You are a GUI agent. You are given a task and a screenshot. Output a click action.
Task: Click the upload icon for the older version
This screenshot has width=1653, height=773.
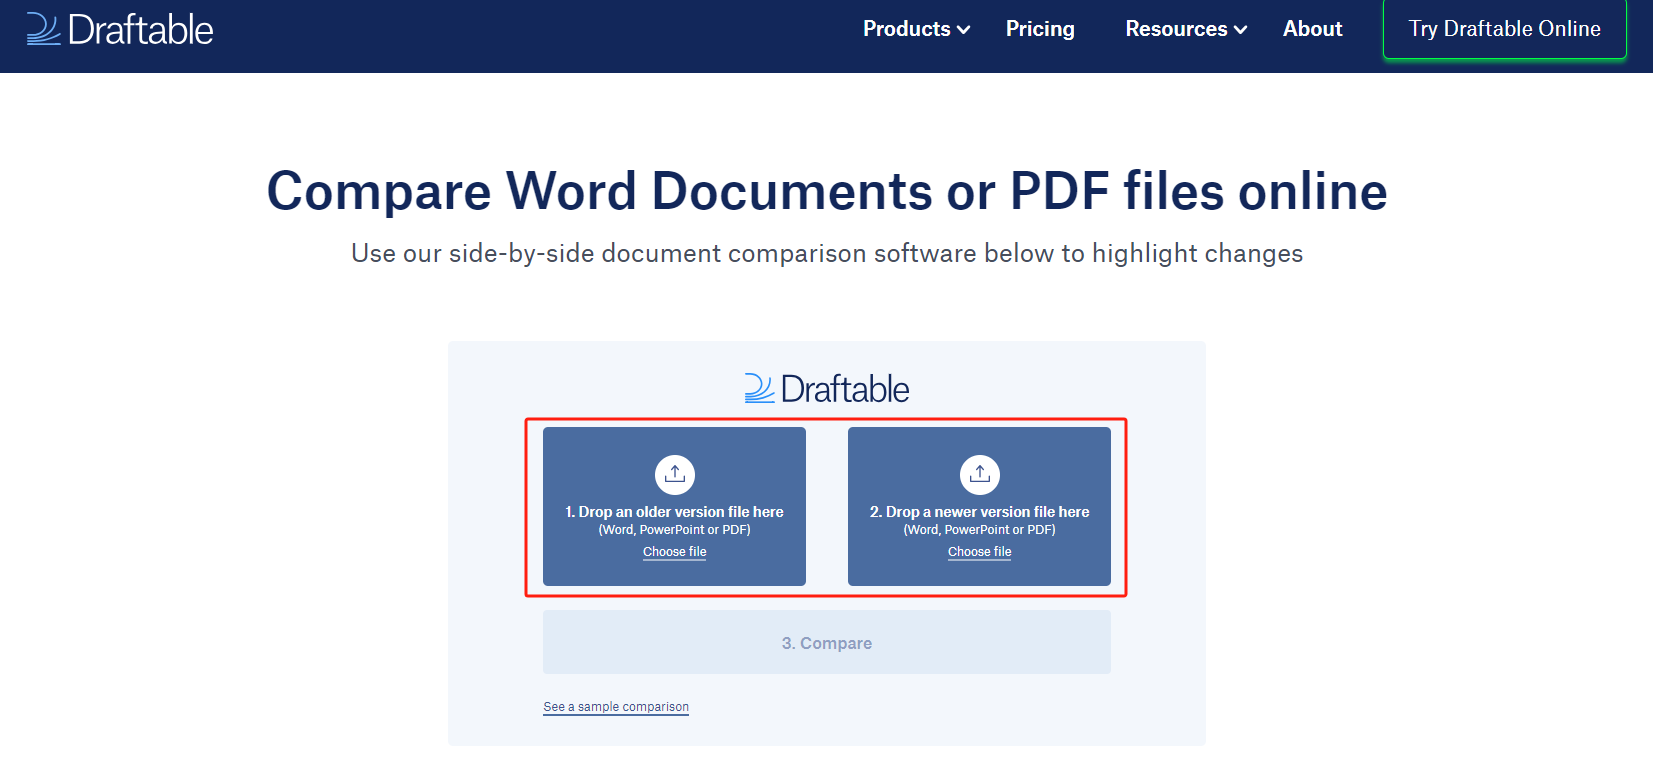point(675,474)
